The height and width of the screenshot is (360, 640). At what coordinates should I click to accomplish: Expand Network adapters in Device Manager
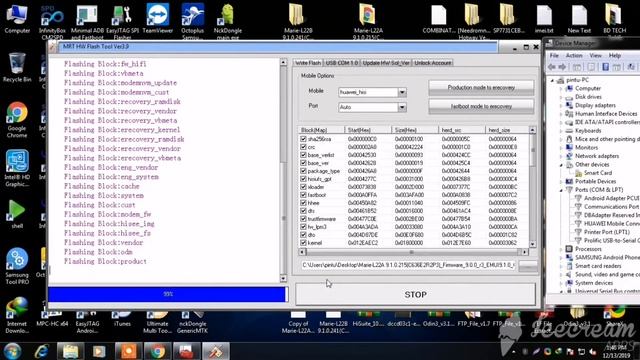click(x=562, y=156)
